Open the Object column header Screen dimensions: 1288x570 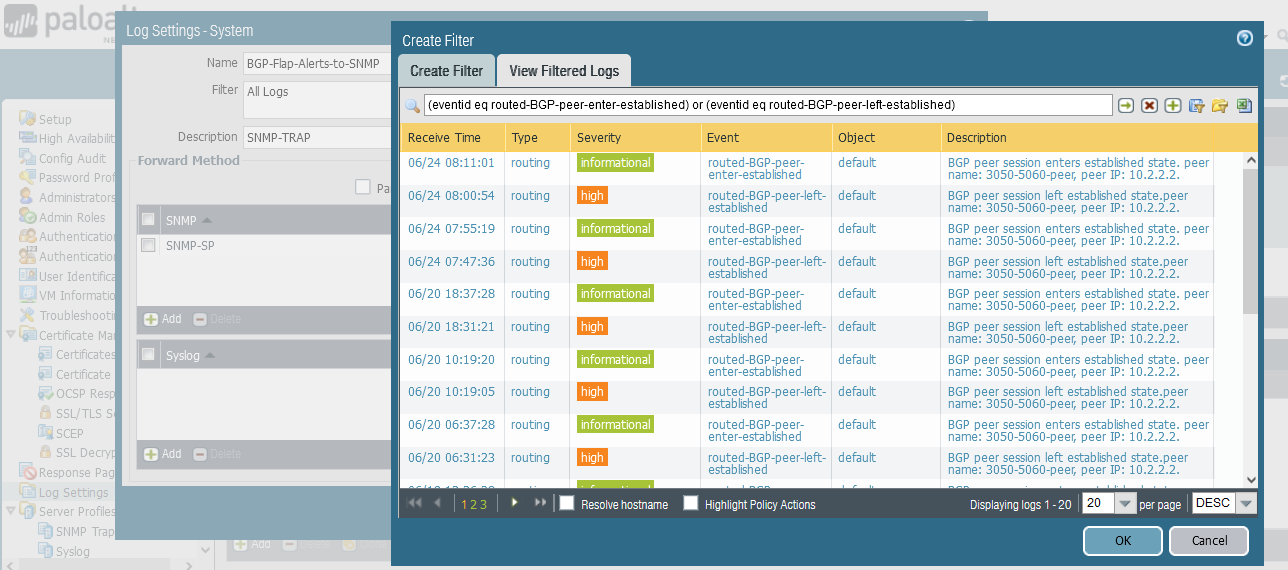click(886, 138)
